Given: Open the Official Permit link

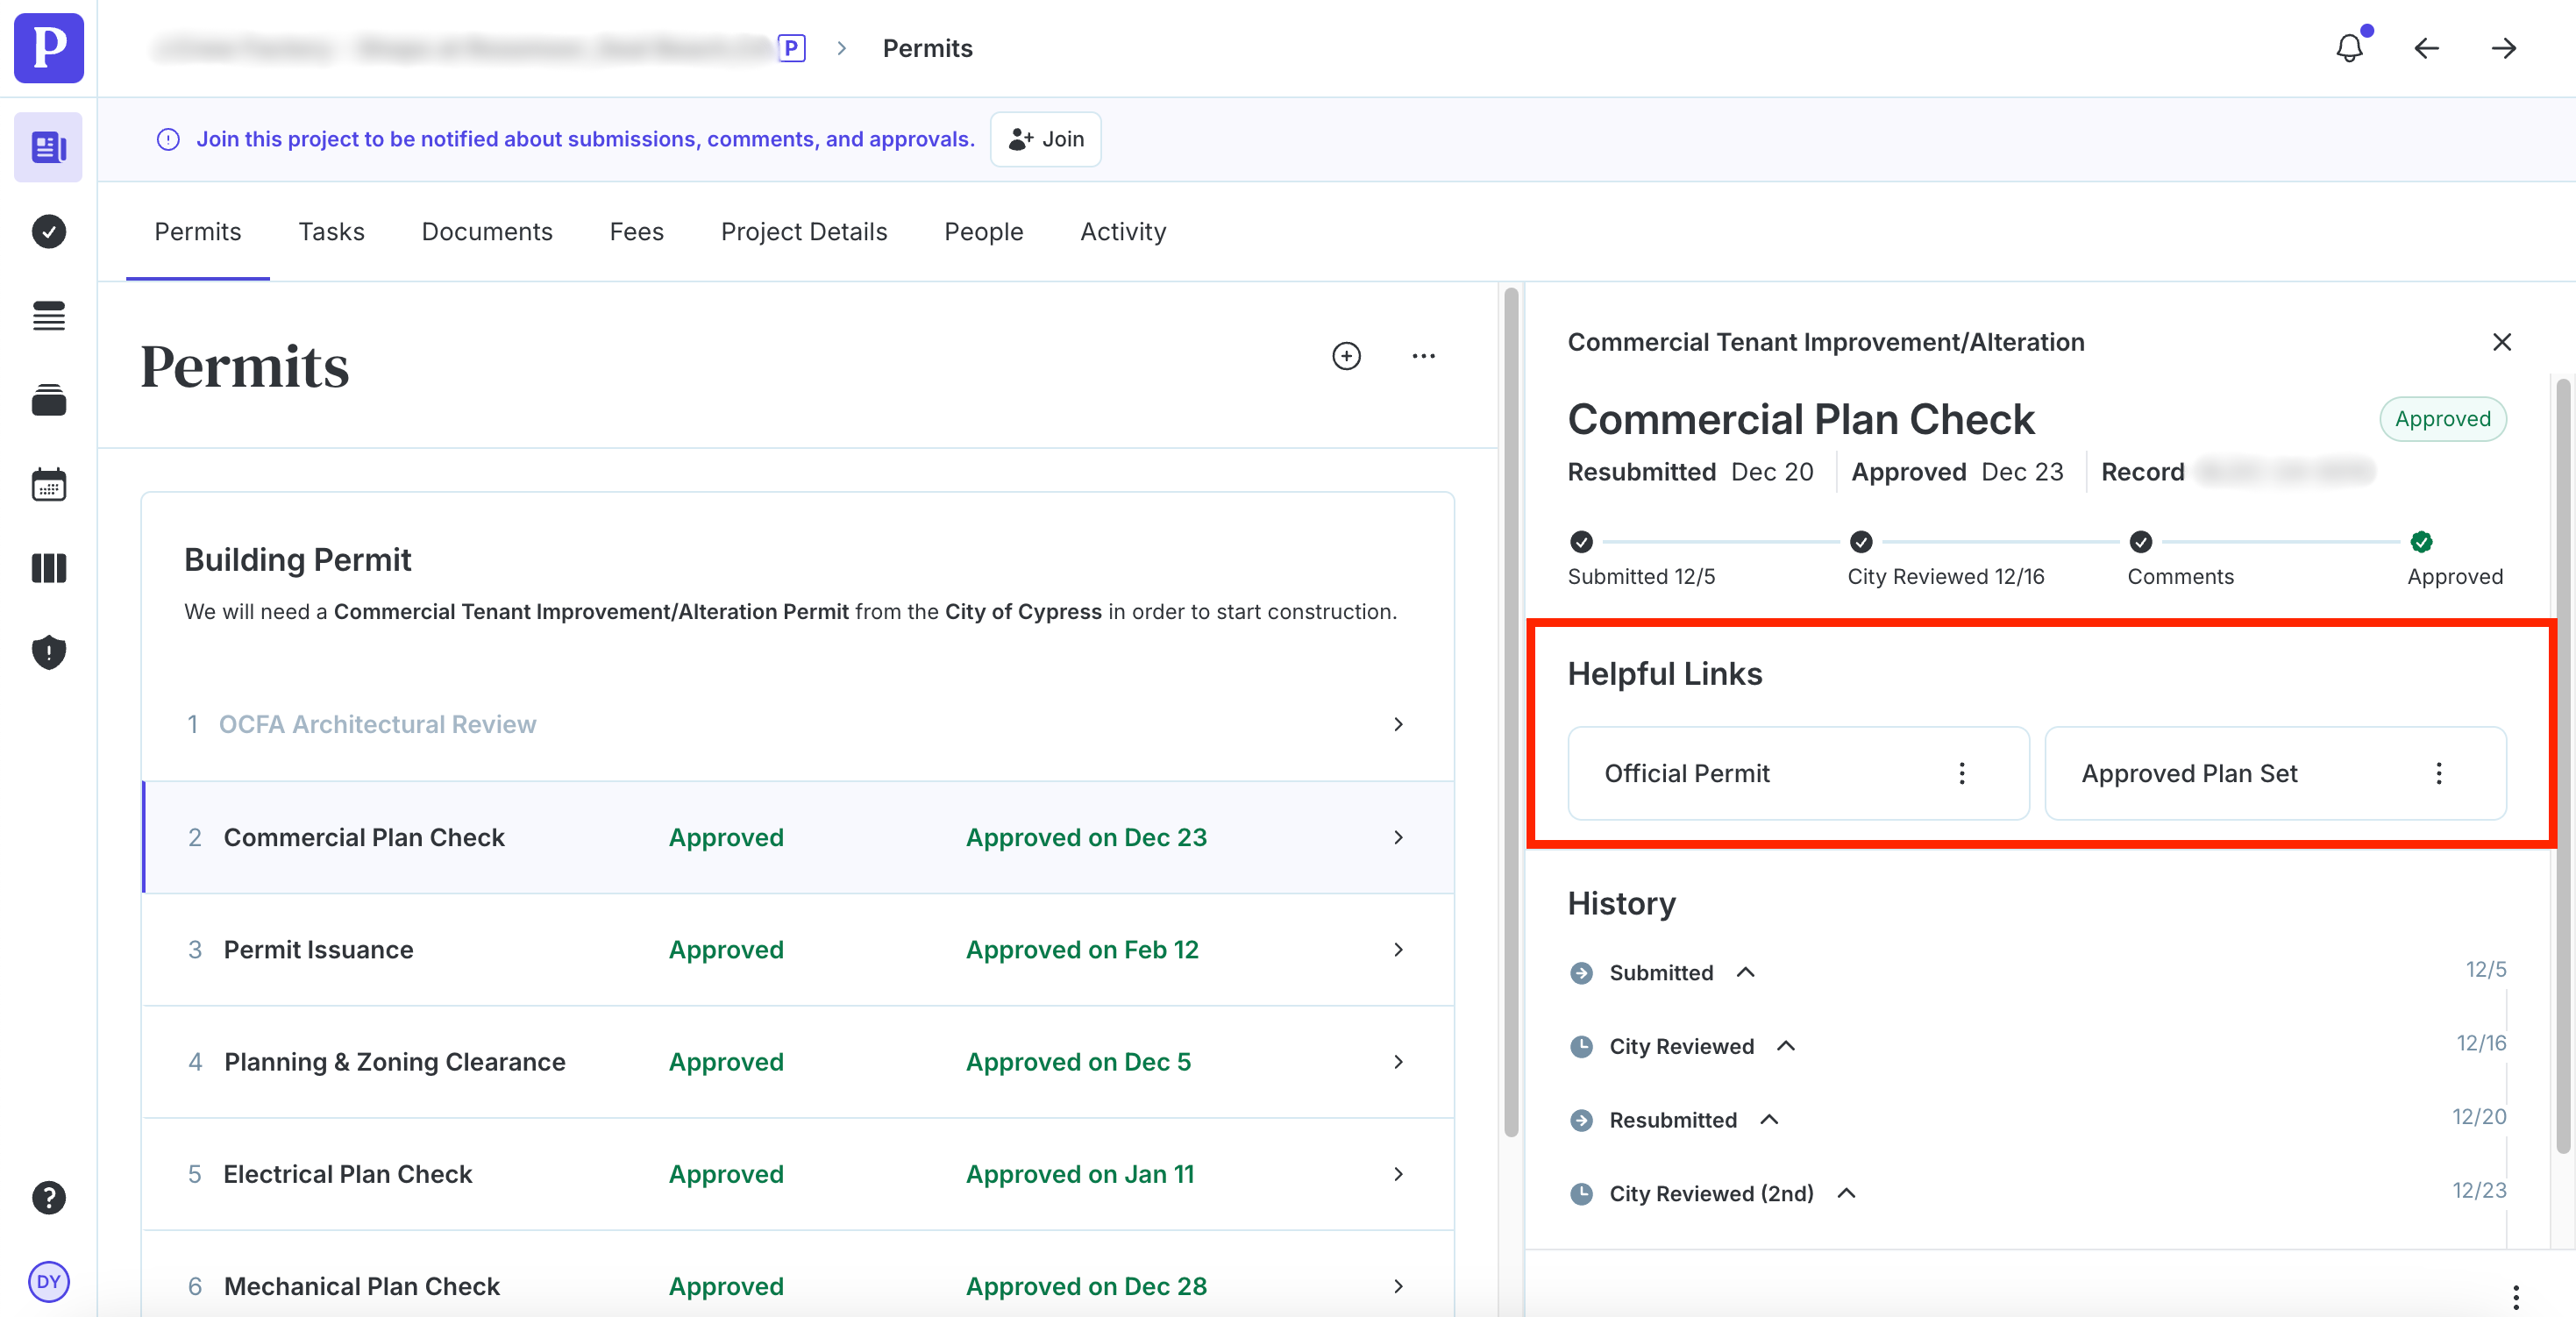Looking at the screenshot, I should pyautogui.click(x=1686, y=773).
